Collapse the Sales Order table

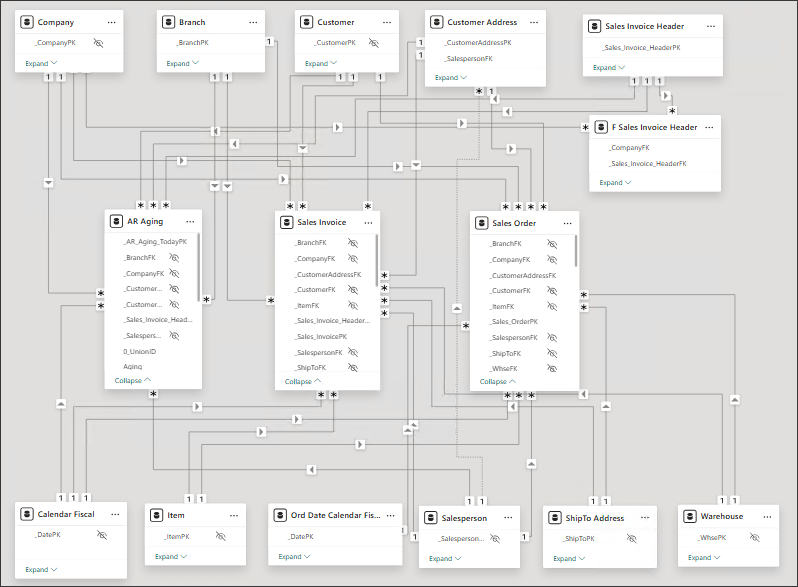tap(496, 381)
